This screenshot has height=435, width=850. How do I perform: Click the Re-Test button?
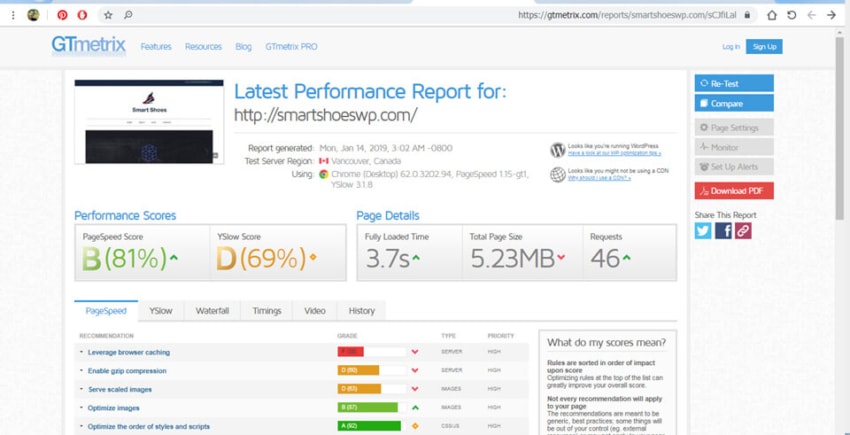pyautogui.click(x=734, y=84)
